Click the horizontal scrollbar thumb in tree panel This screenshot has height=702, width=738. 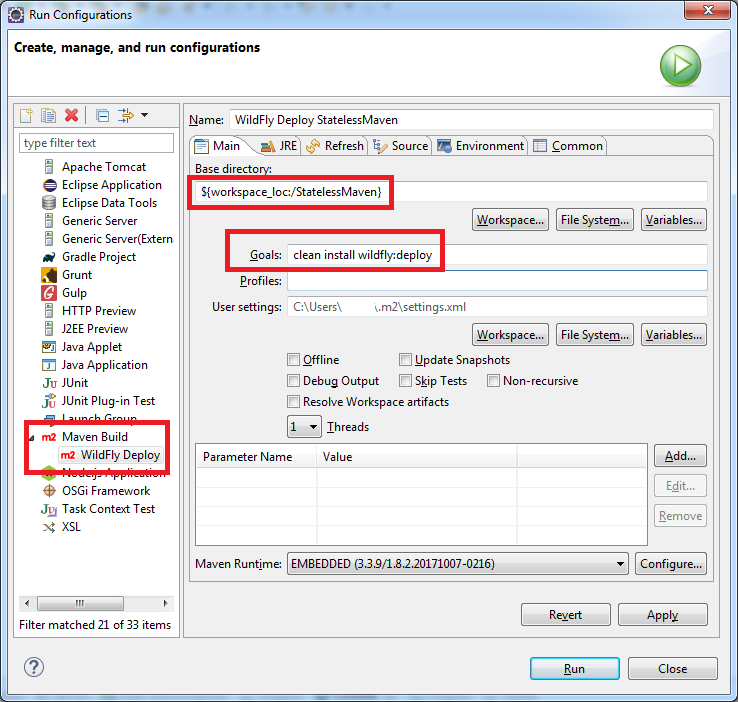[80, 603]
